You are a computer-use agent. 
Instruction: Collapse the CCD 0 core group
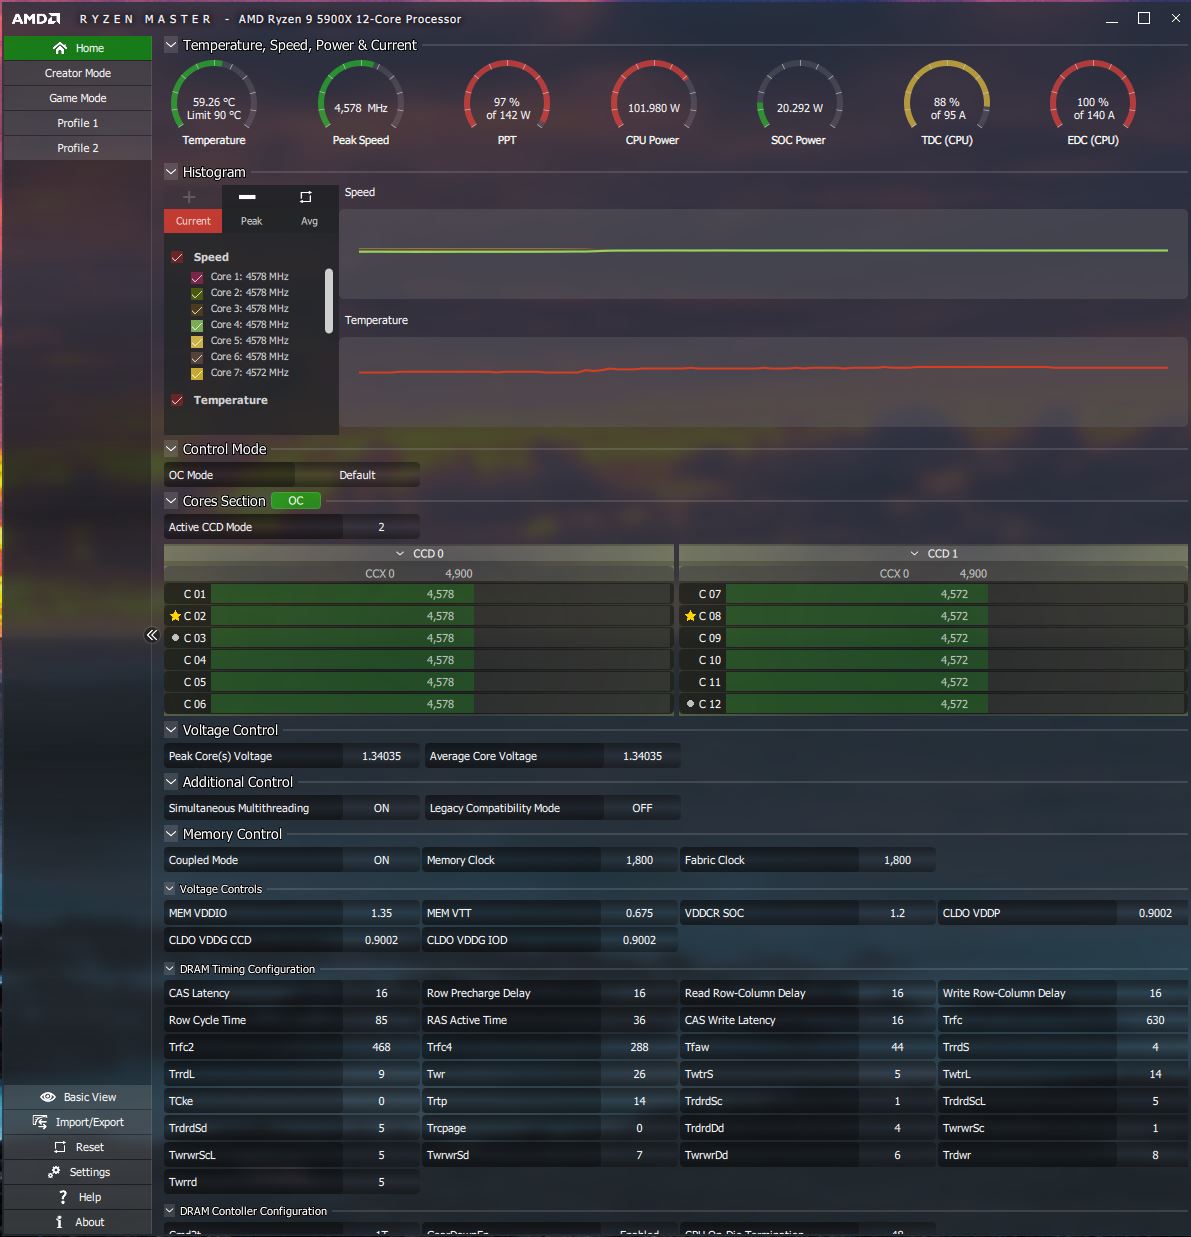(x=400, y=553)
